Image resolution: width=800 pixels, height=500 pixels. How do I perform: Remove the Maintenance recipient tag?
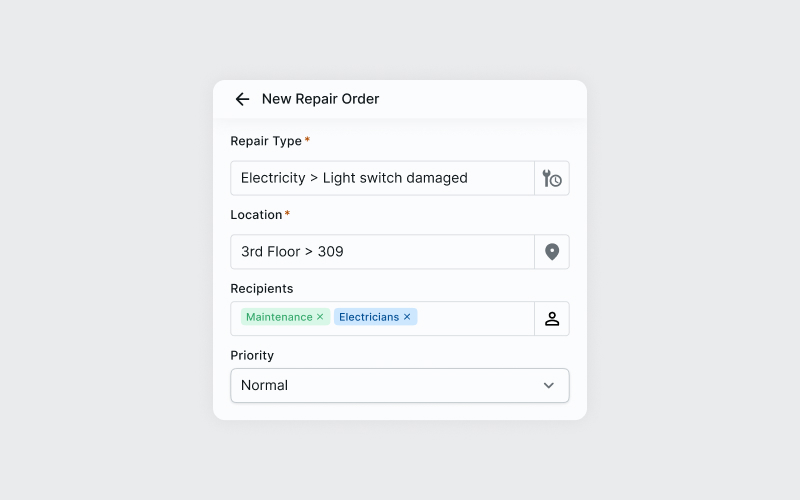click(x=320, y=317)
